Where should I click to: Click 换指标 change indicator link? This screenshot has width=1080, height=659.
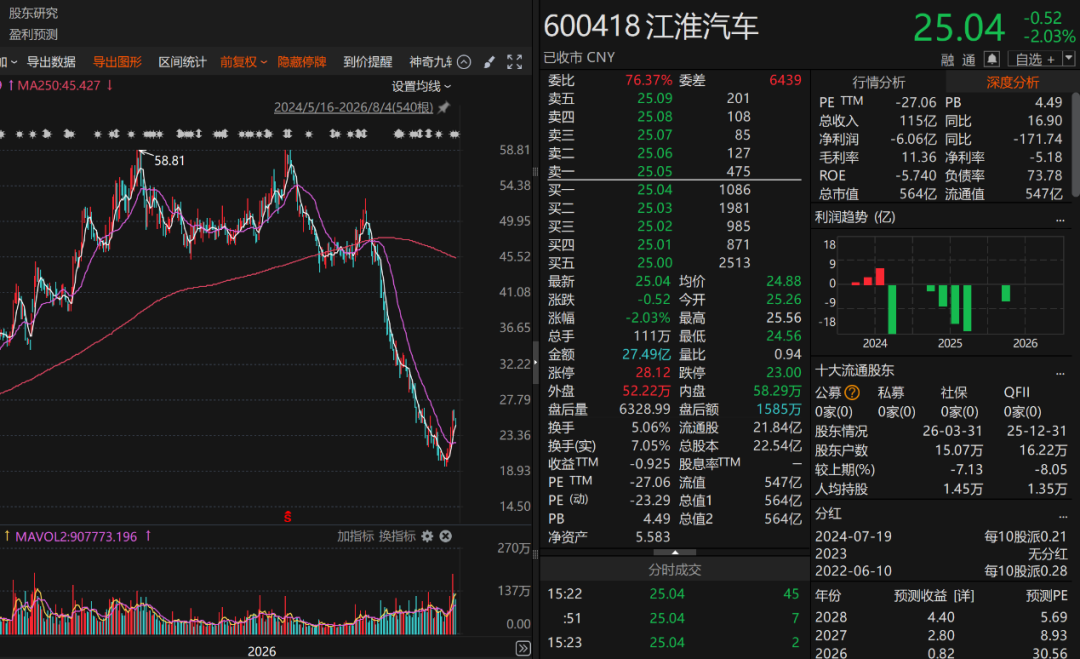(397, 536)
